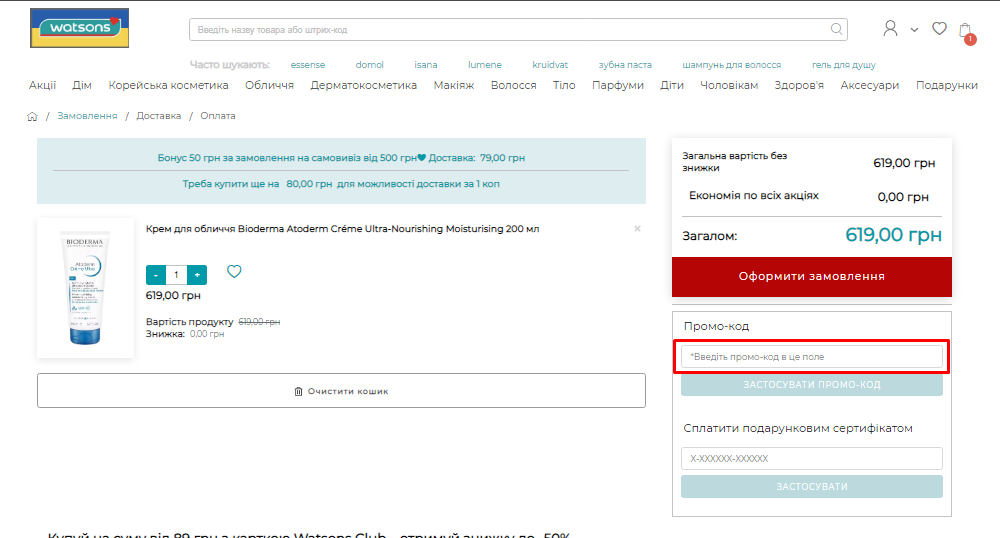Open the user account icon

point(890,29)
